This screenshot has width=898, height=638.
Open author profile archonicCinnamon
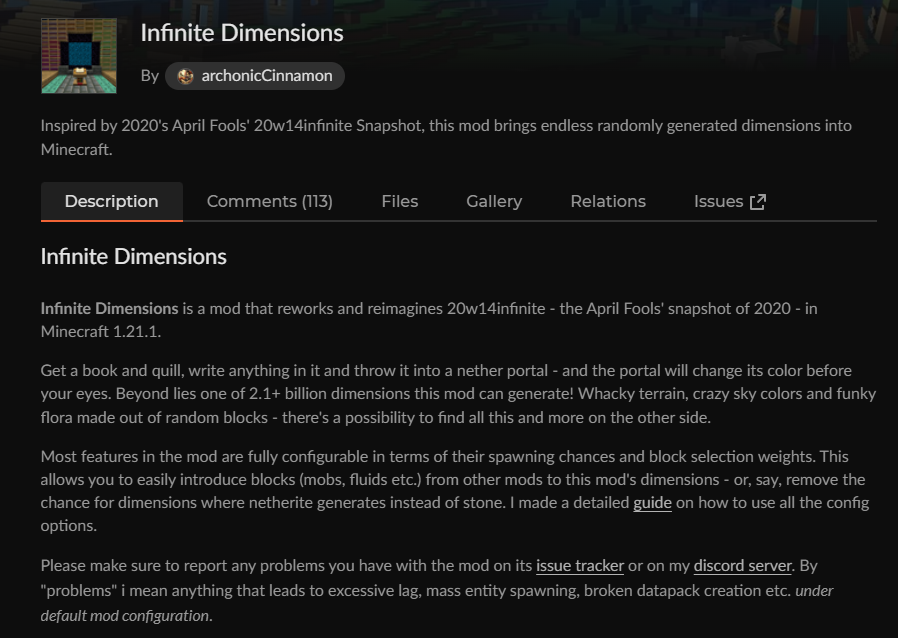255,76
